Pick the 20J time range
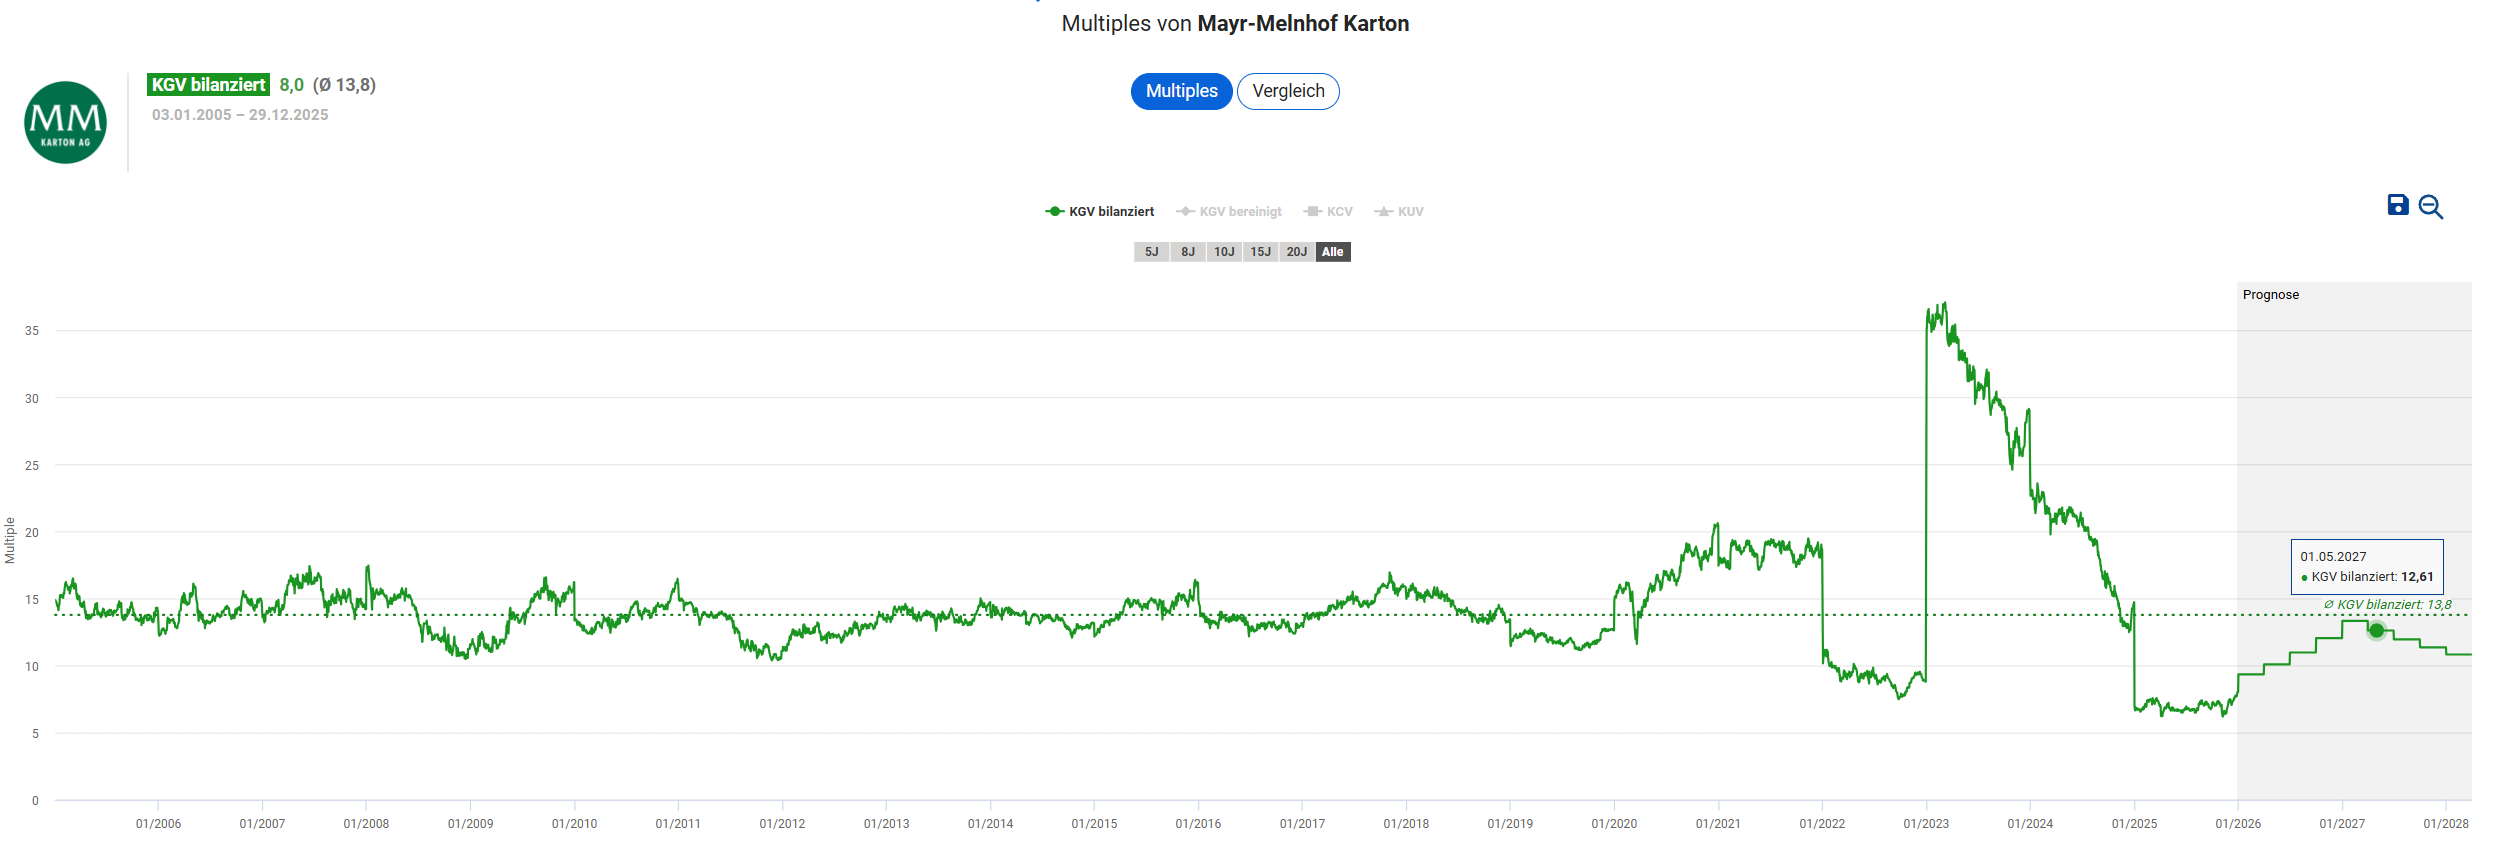 [x=1296, y=252]
